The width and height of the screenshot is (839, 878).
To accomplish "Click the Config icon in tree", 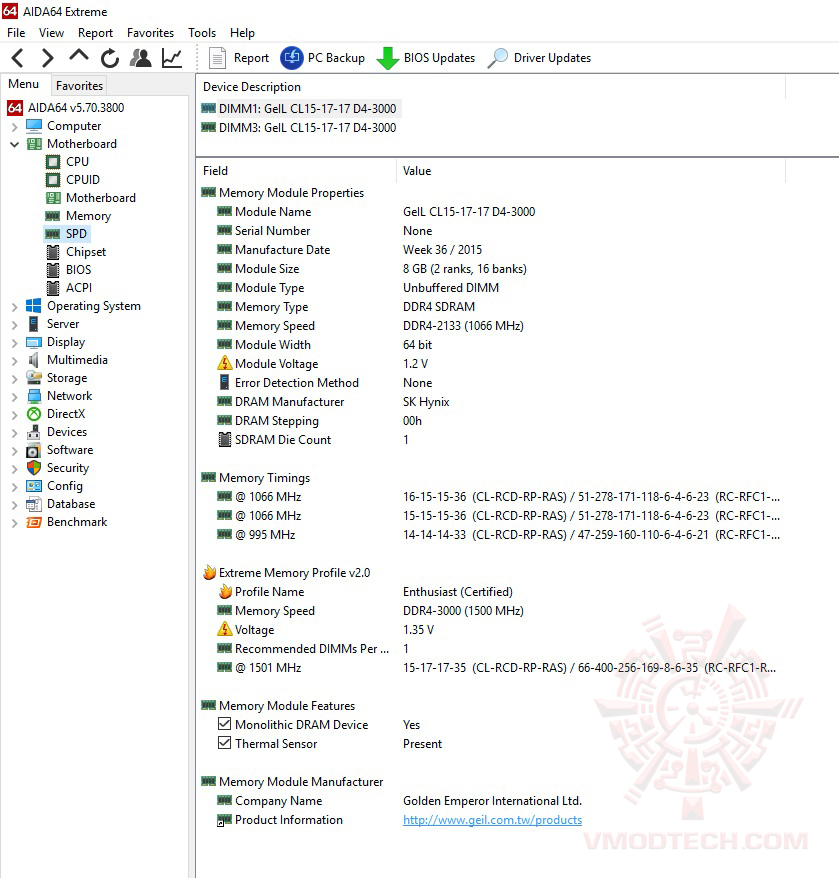I will 34,485.
